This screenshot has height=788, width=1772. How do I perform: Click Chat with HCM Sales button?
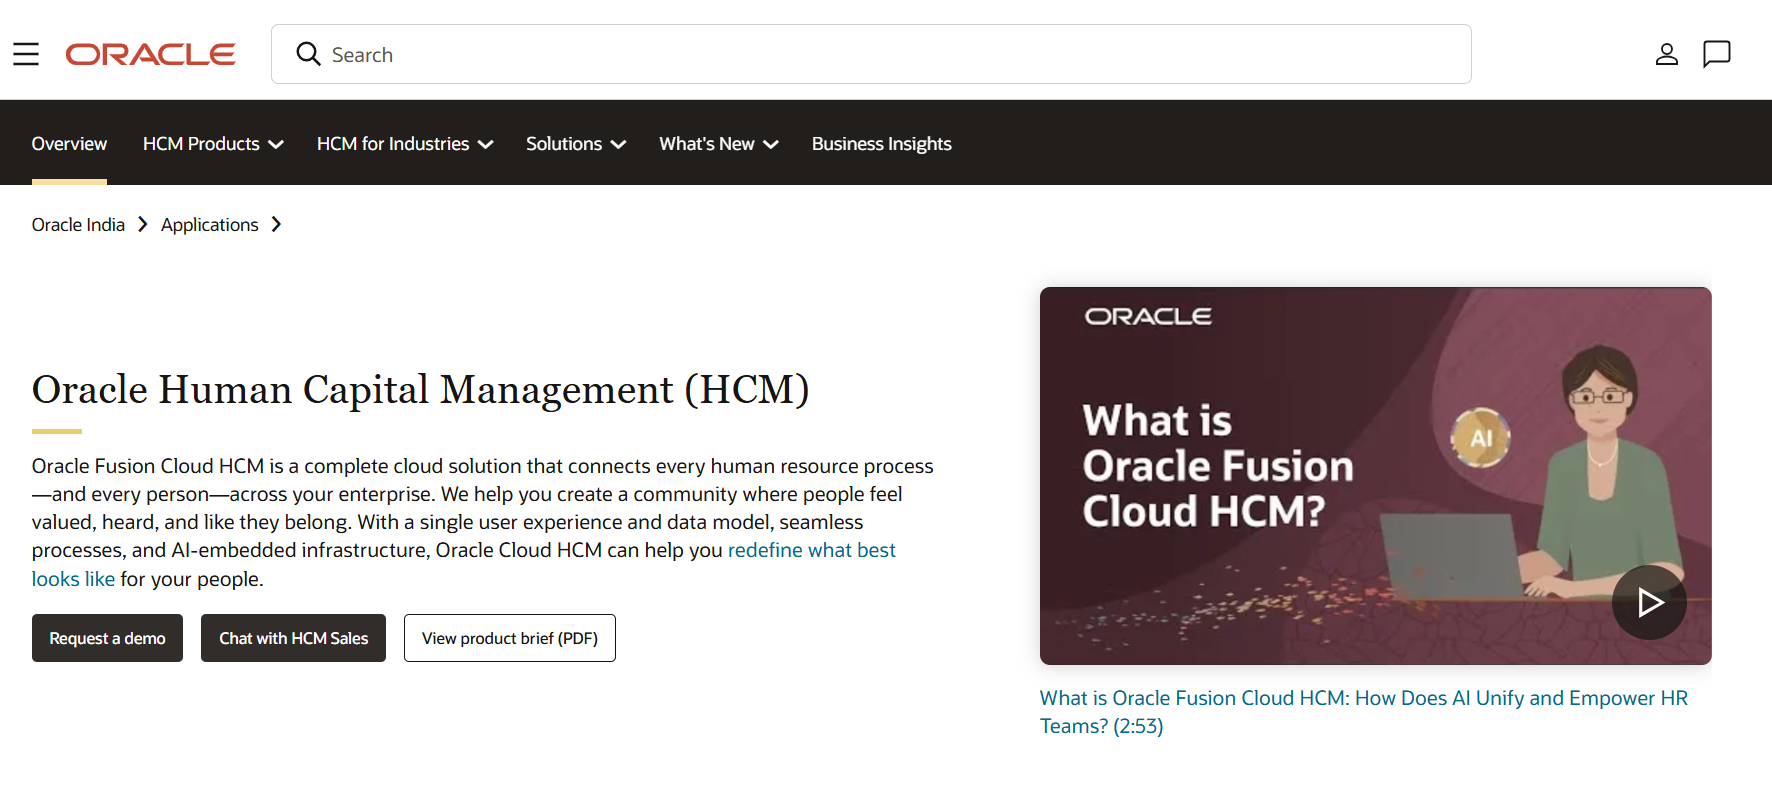tap(293, 638)
